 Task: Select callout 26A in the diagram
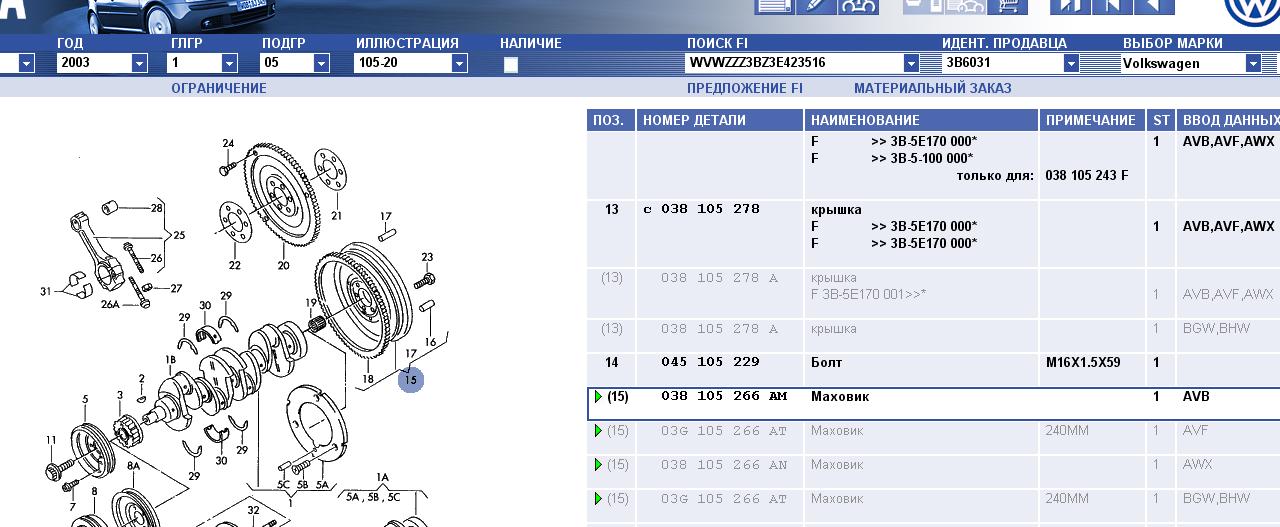coord(110,304)
